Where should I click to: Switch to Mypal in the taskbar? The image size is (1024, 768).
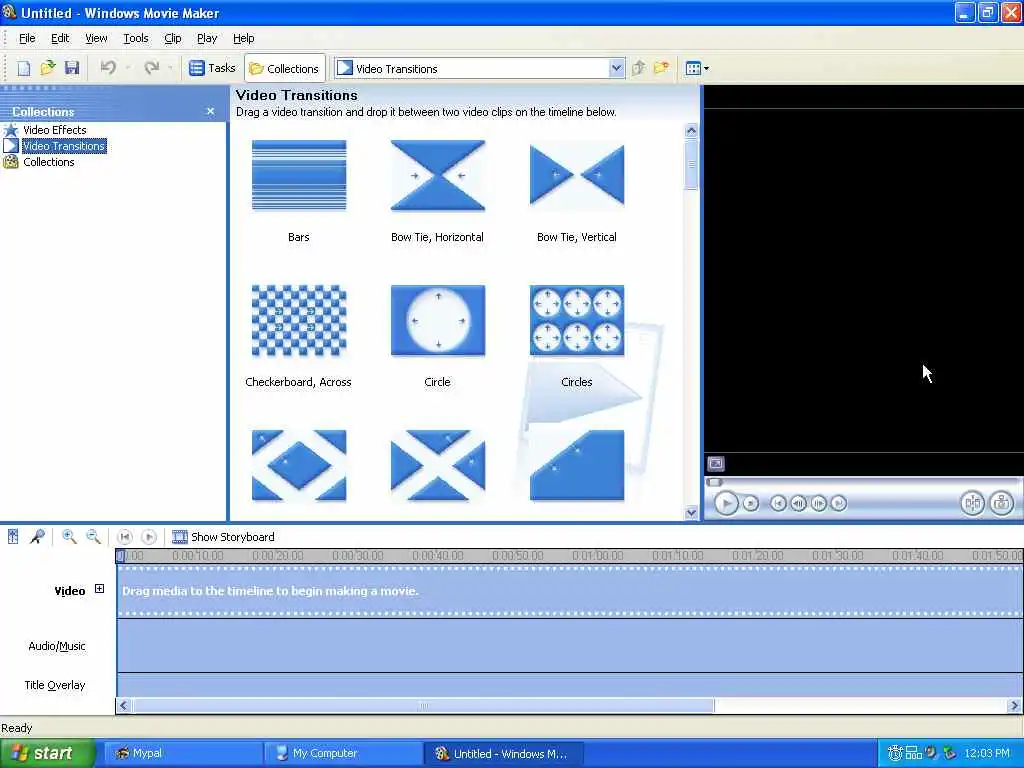[184, 754]
